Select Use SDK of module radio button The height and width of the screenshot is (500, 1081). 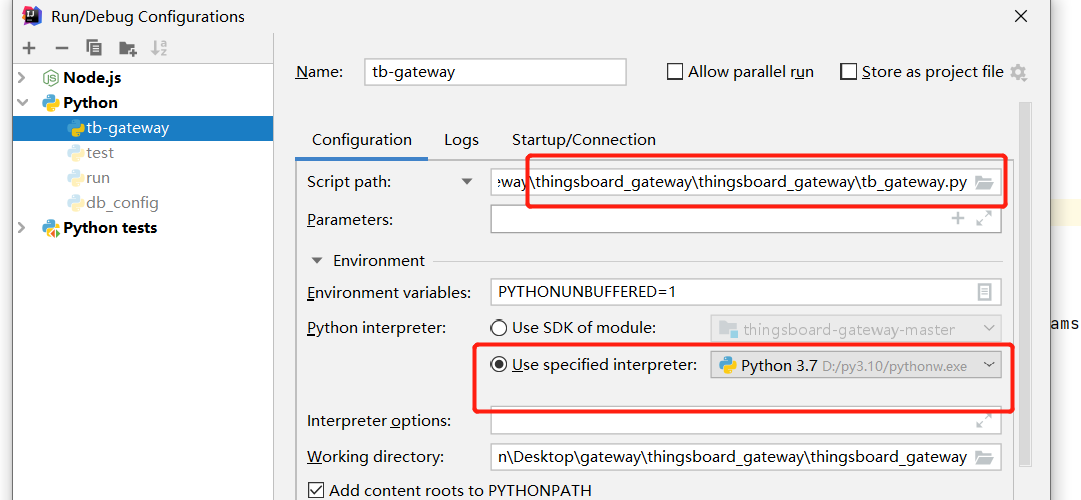498,328
